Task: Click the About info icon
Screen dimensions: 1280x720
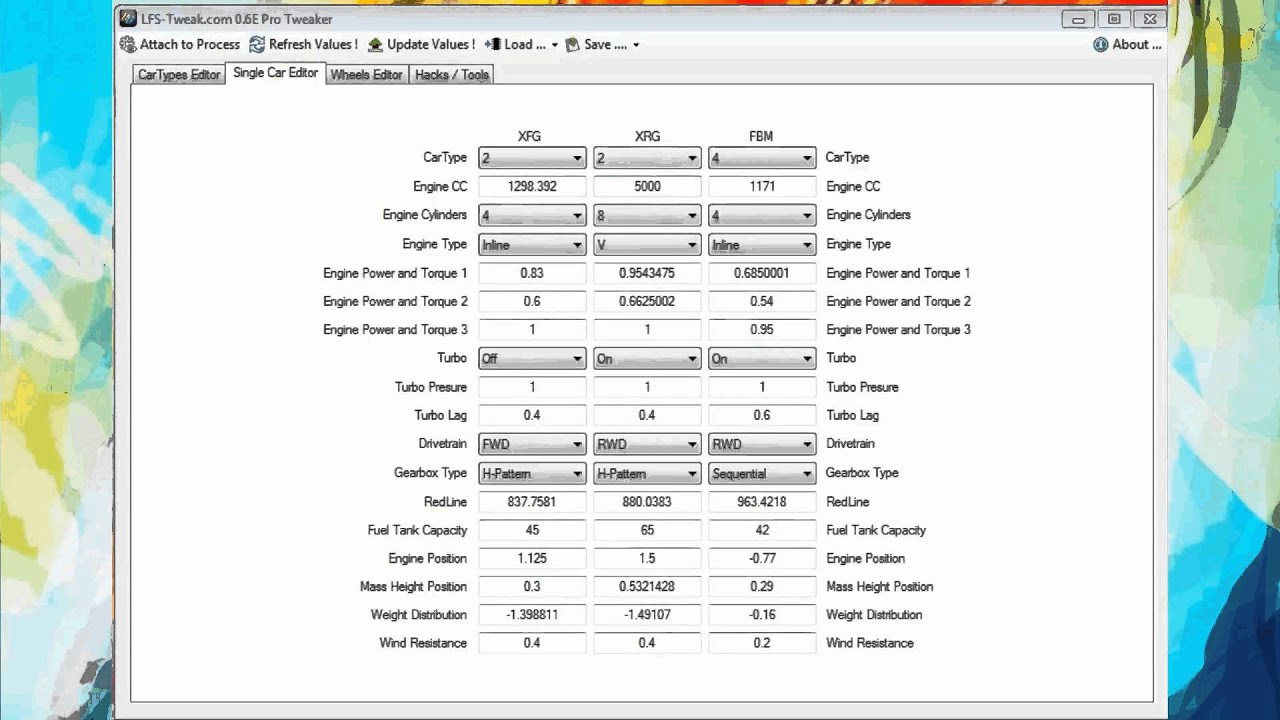Action: click(x=1101, y=45)
